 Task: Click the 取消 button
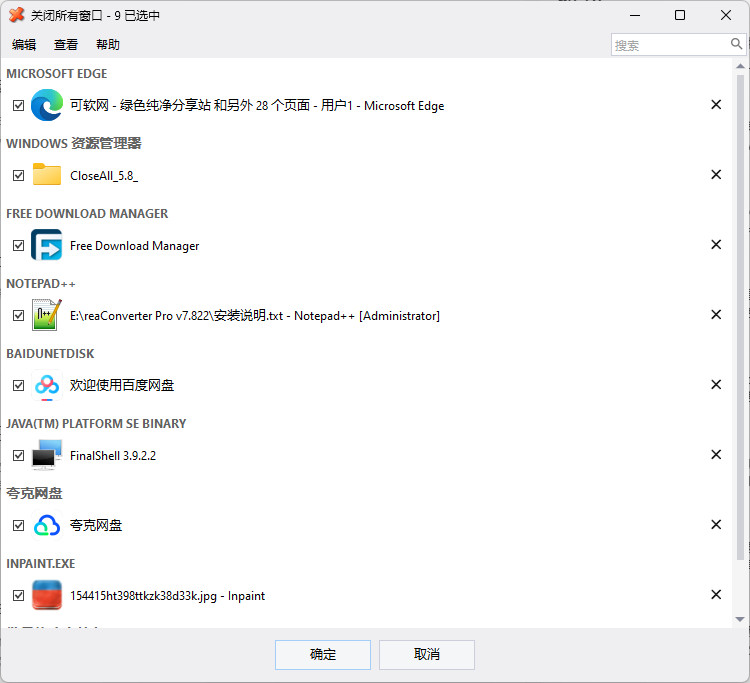[427, 654]
